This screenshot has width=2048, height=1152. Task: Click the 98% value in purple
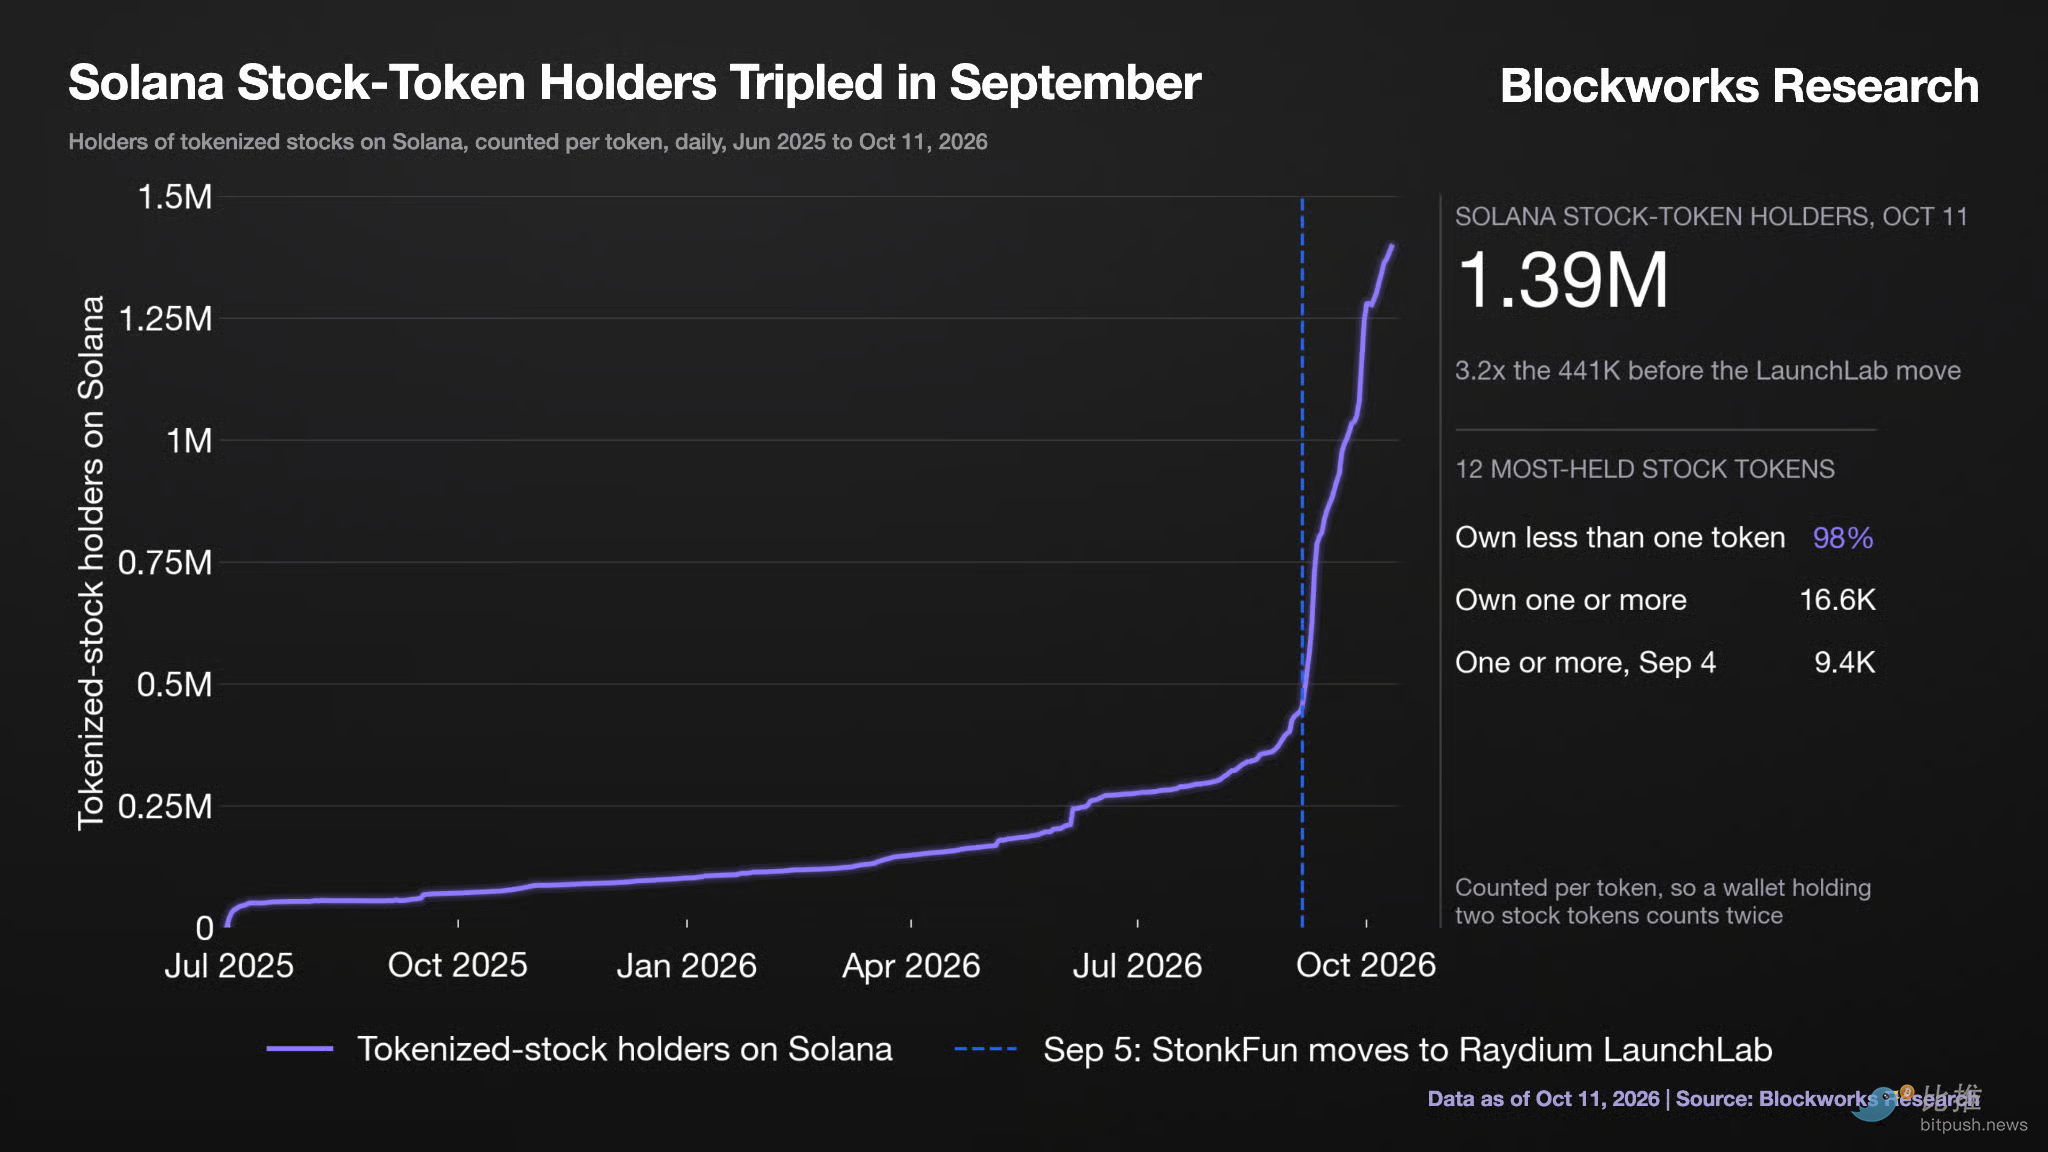[x=1843, y=538]
